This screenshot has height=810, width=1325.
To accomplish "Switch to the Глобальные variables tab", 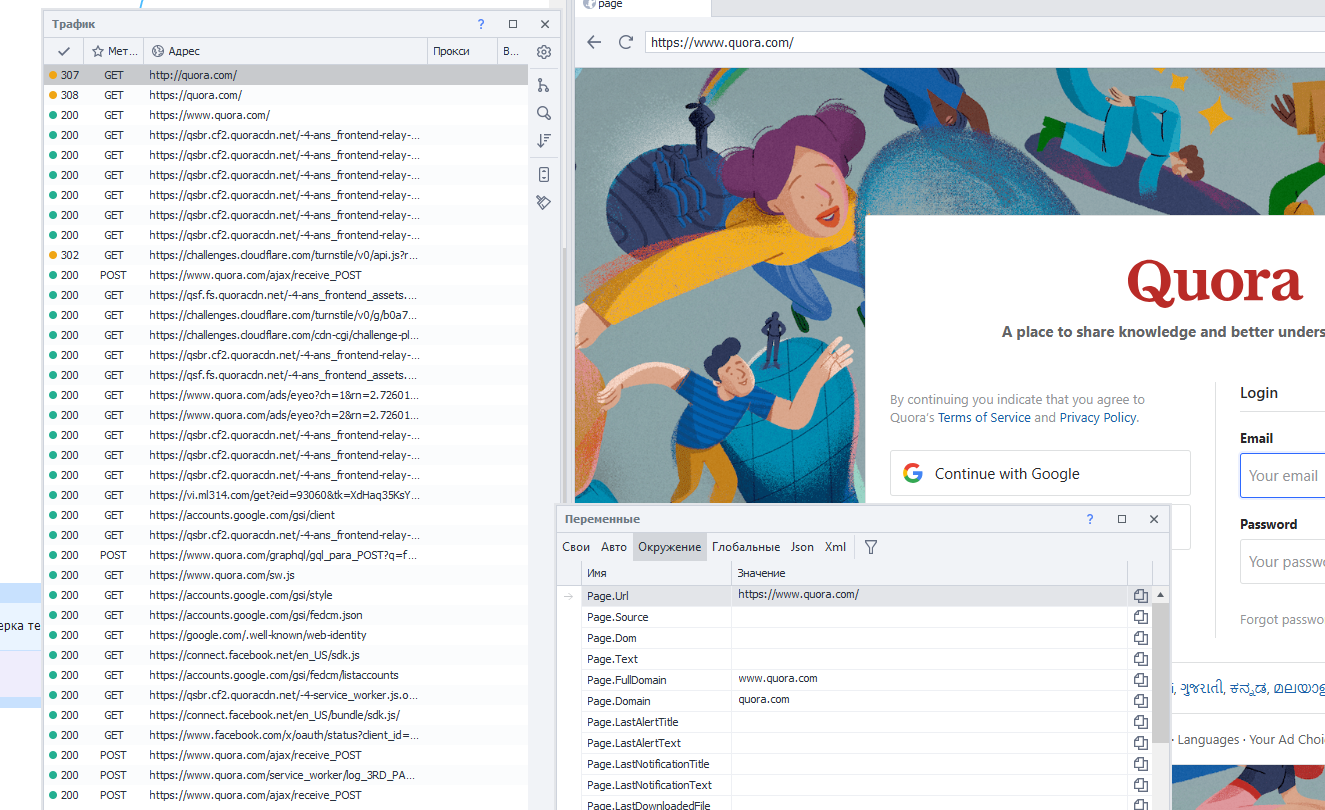I will click(x=745, y=547).
